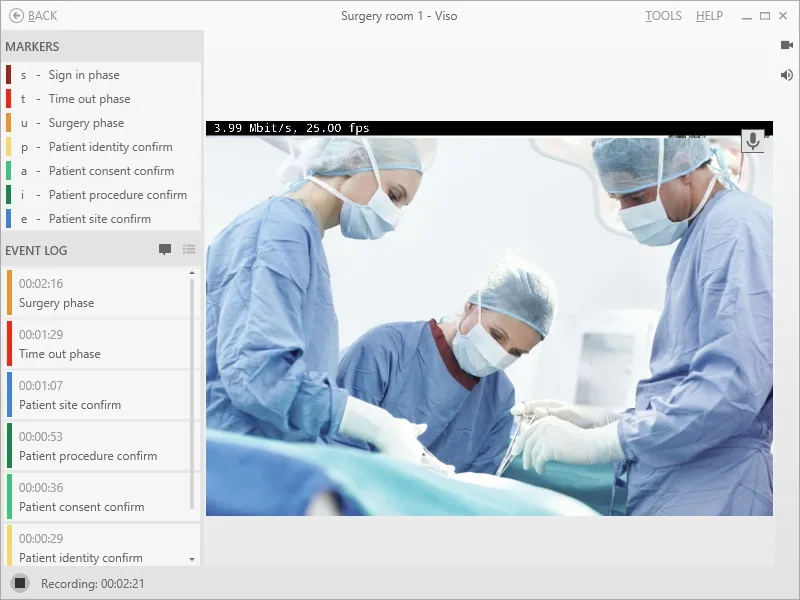Click the MARKERS panel header

click(102, 46)
